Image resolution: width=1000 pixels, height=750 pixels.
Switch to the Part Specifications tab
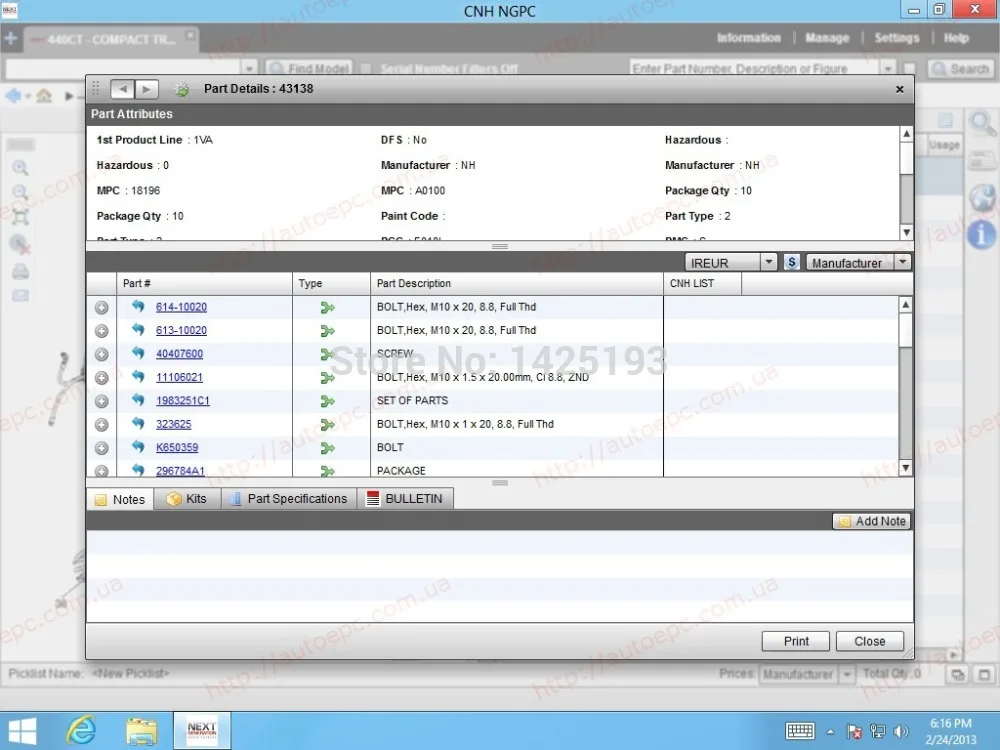(289, 499)
